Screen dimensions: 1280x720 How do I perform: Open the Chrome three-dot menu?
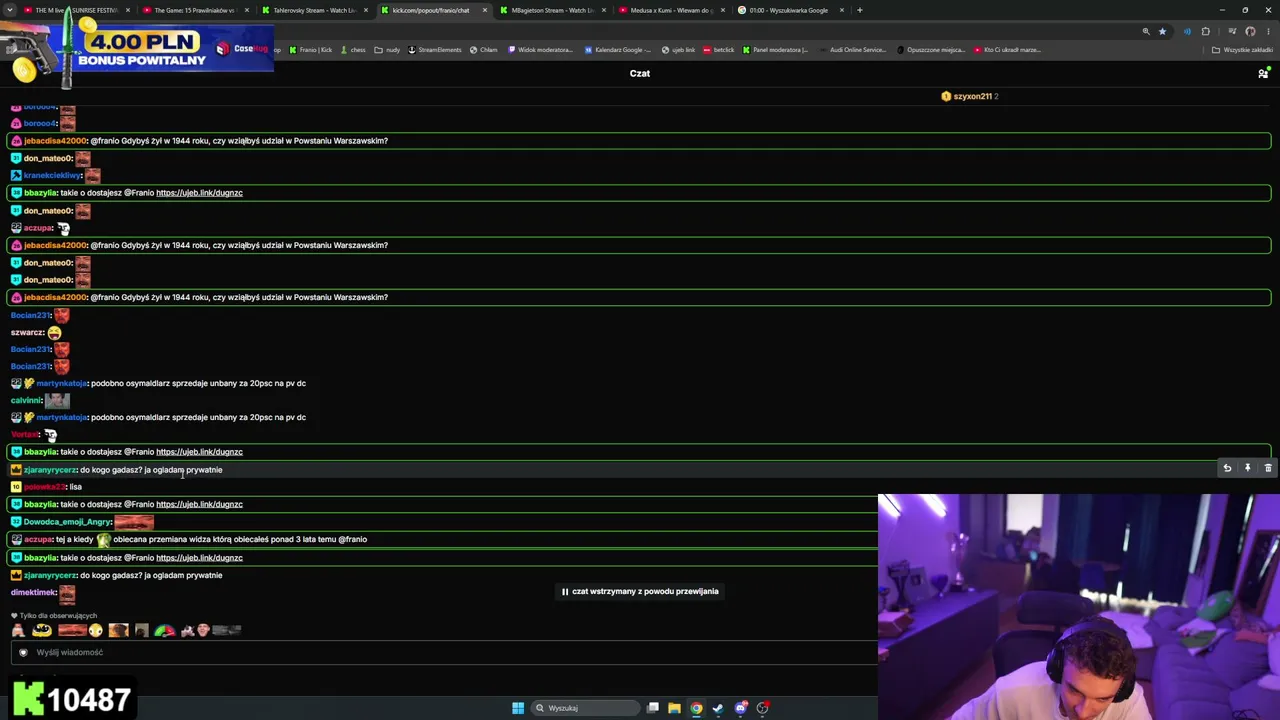click(x=1268, y=31)
